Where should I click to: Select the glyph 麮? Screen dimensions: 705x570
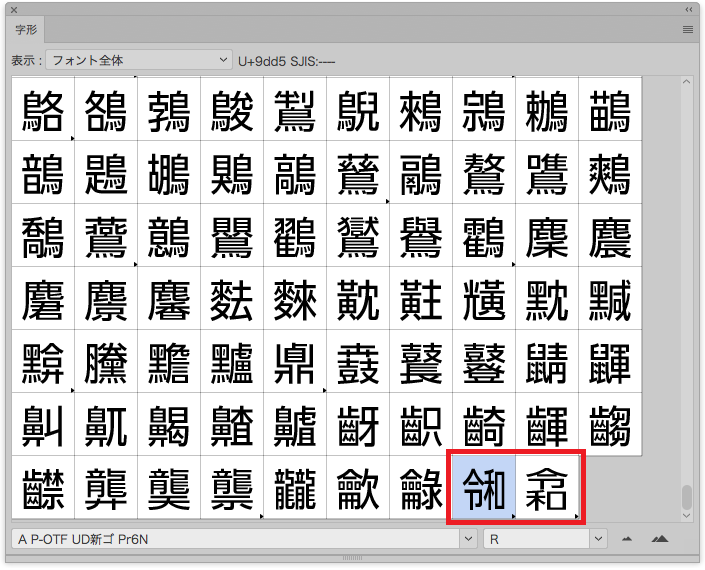(232, 298)
